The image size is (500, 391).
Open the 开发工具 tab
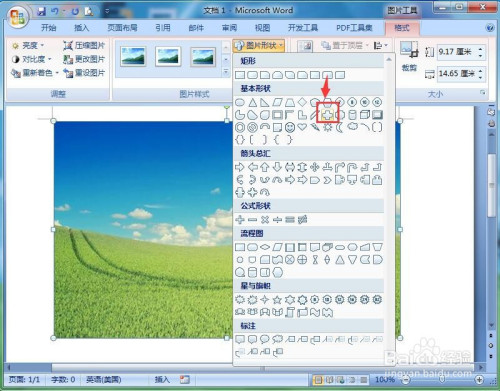click(303, 28)
